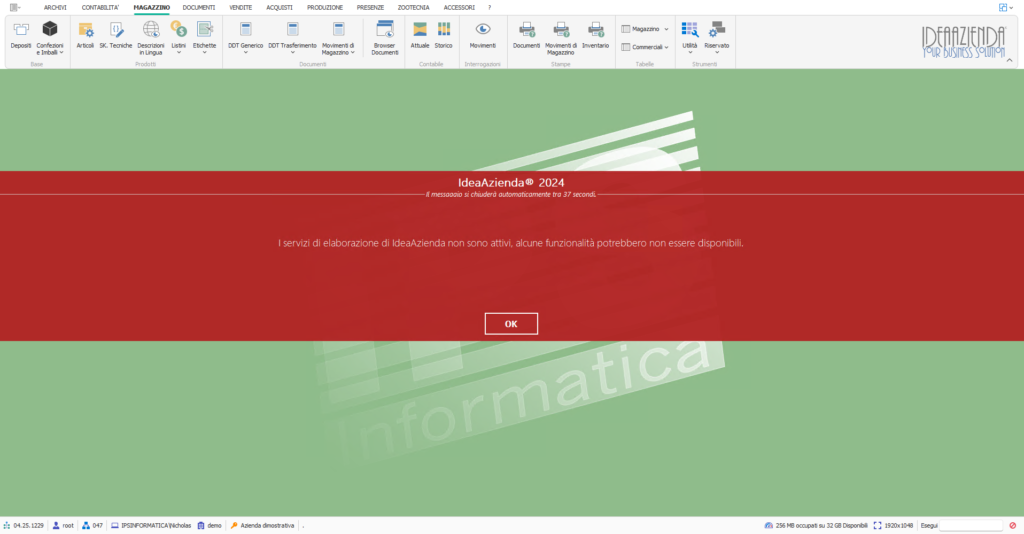
Task: Open the ARCHIVI menu tab
Action: [x=55, y=8]
